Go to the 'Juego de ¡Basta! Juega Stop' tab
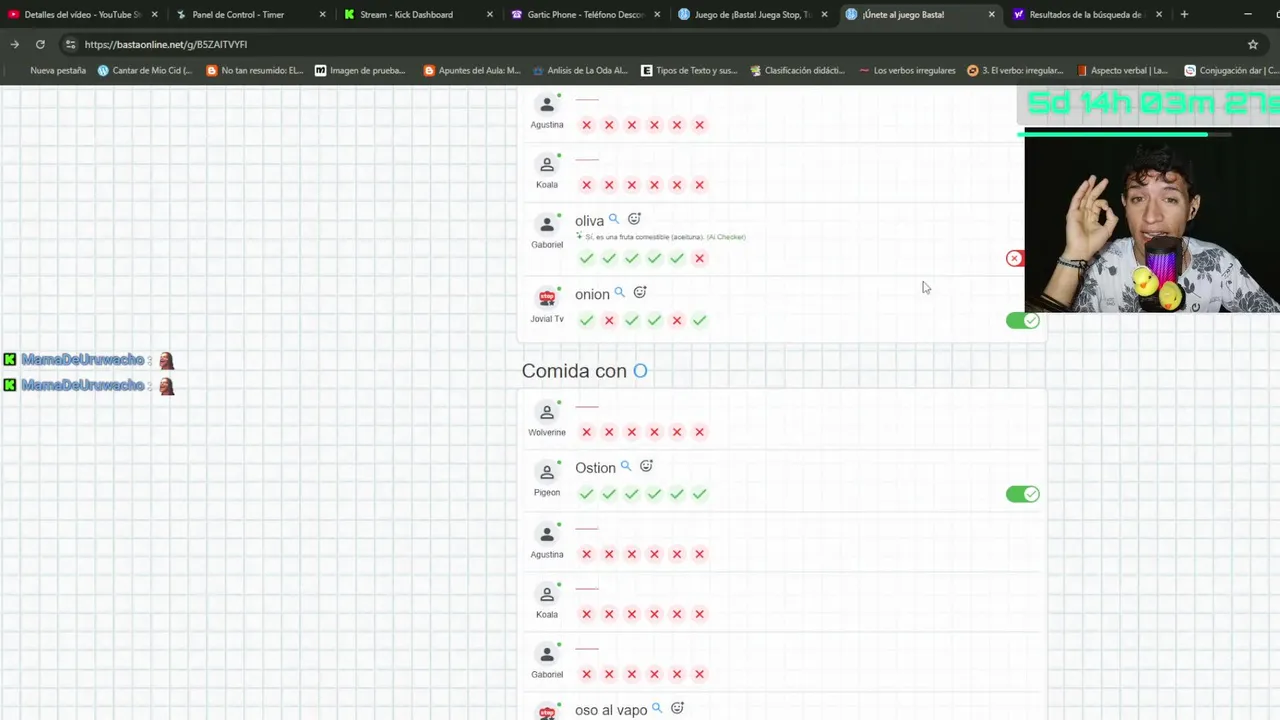 753,14
